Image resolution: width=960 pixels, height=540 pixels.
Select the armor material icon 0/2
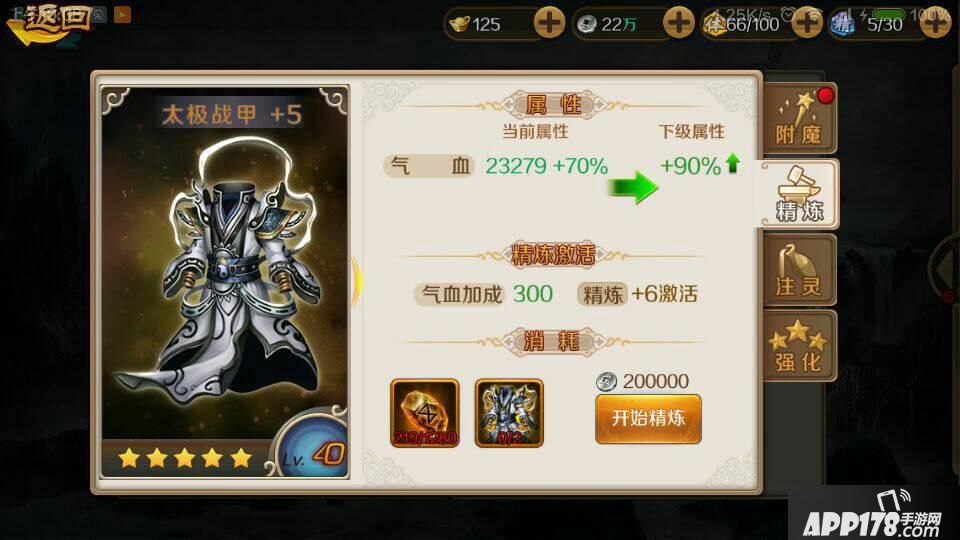coord(509,413)
